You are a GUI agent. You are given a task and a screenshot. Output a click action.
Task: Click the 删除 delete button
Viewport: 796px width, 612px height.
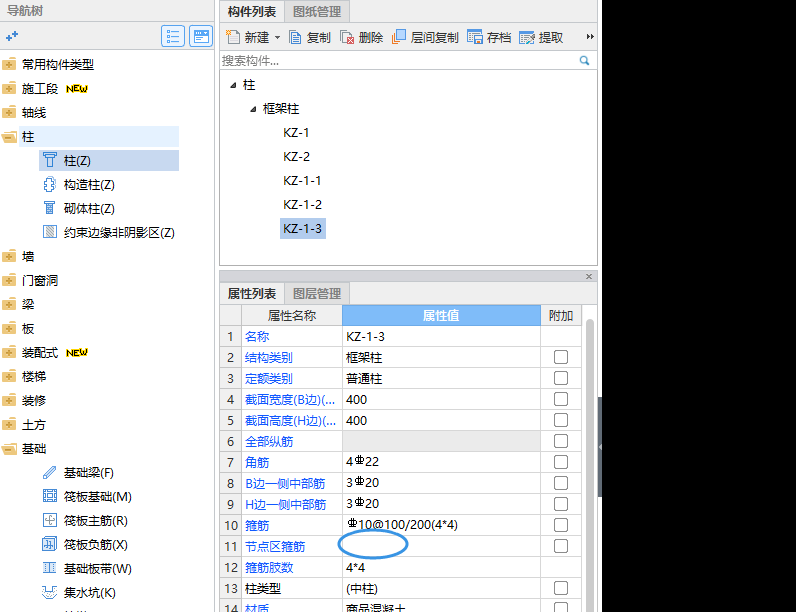361,38
